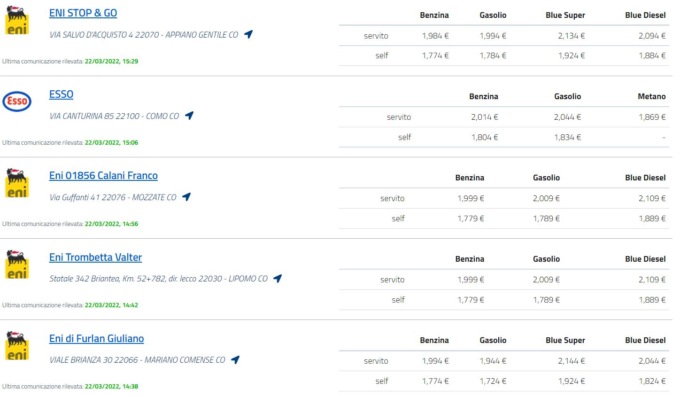
Task: Click the Eni logo beside Calani Franco
Action: [x=17, y=183]
